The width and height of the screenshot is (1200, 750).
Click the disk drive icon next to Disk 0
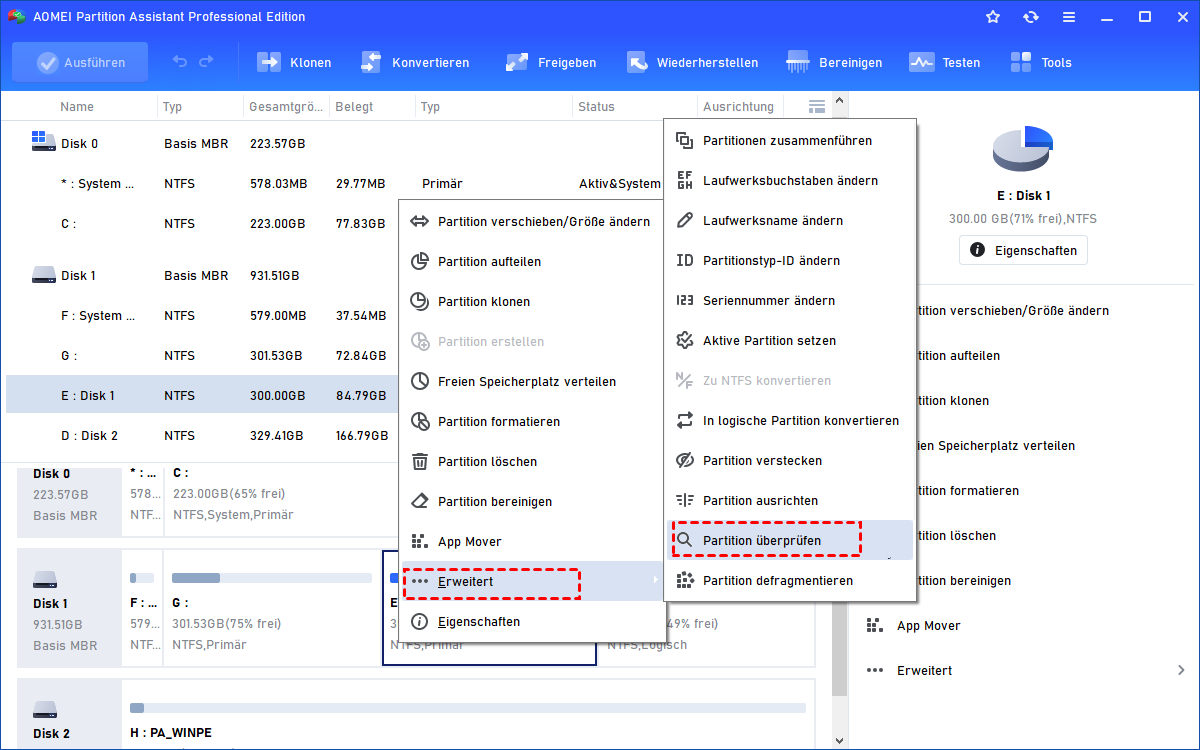(x=43, y=141)
